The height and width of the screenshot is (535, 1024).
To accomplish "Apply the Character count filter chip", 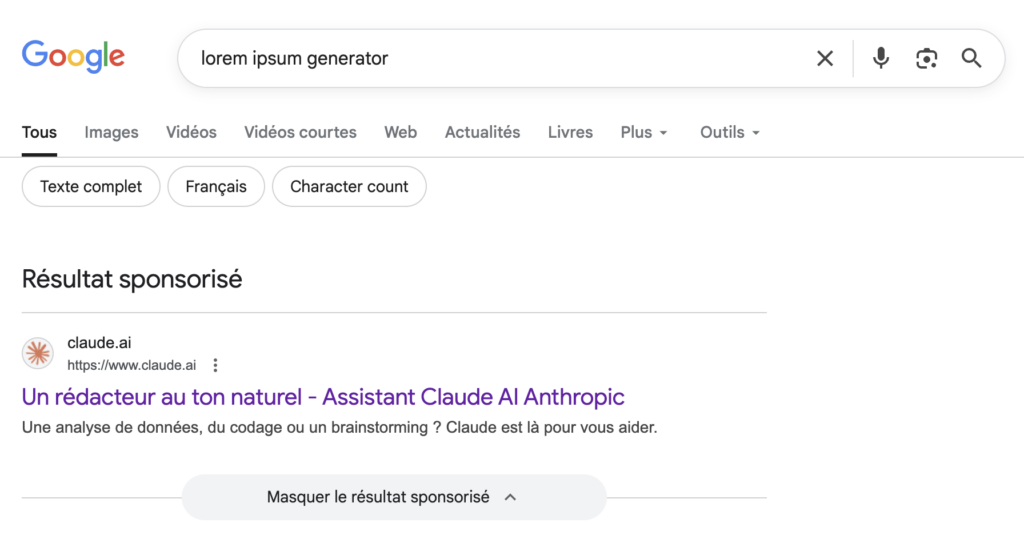I will tap(349, 187).
